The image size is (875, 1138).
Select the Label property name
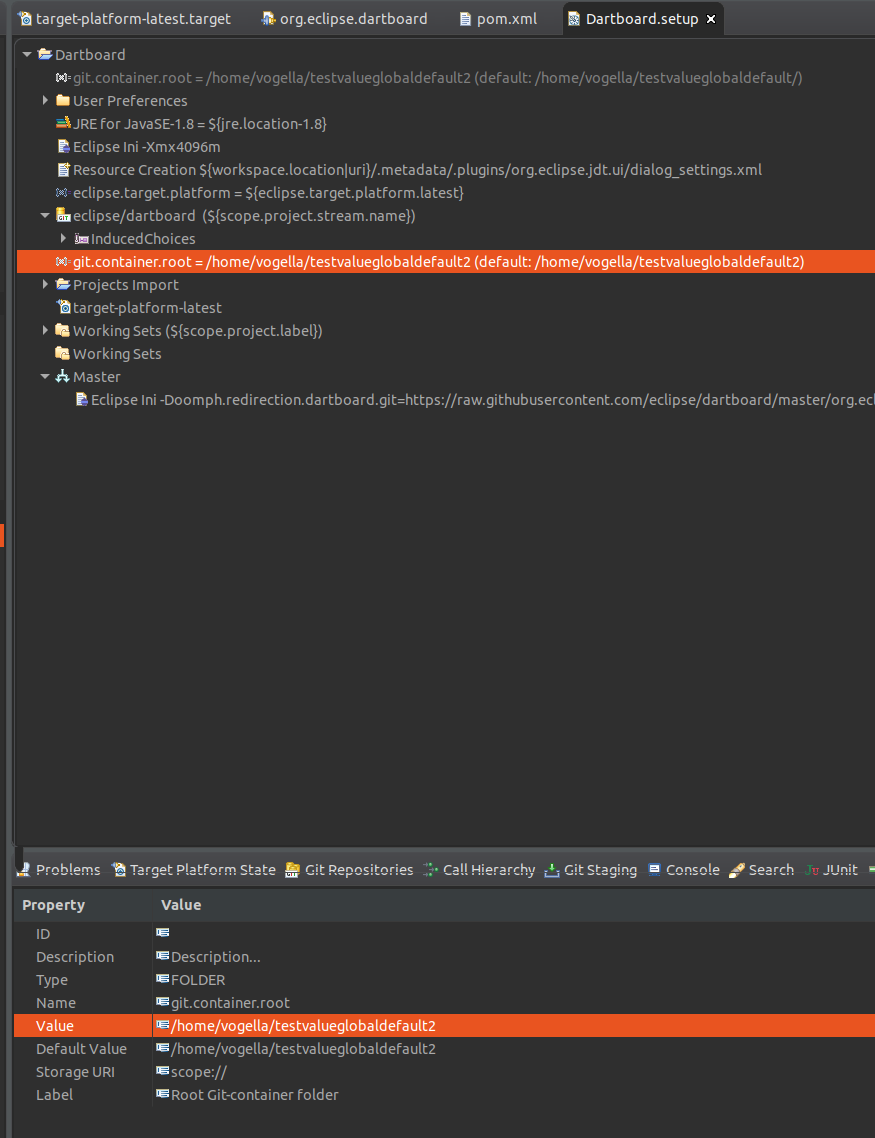(x=54, y=1094)
